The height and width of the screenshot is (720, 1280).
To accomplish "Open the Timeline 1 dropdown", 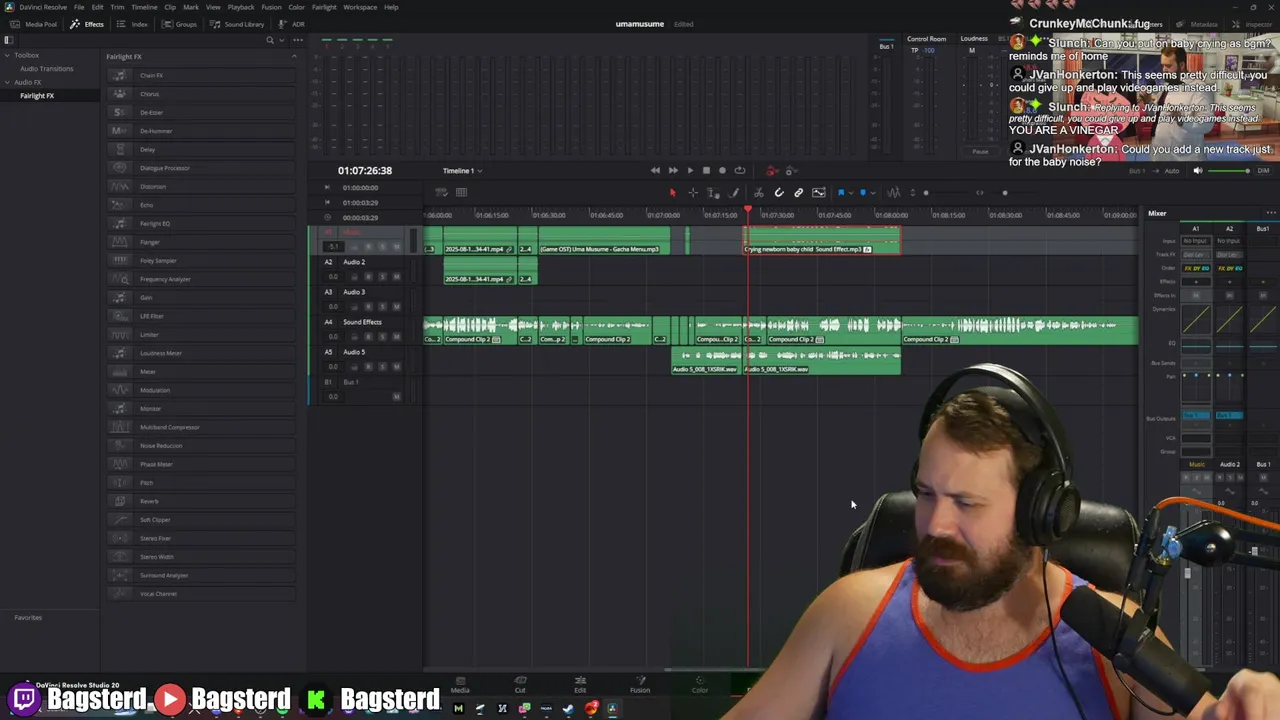I will coord(462,170).
